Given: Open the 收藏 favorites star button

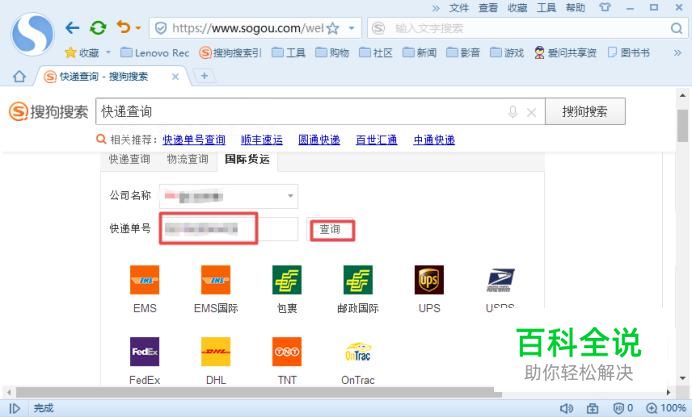Looking at the screenshot, I should click(x=82, y=53).
